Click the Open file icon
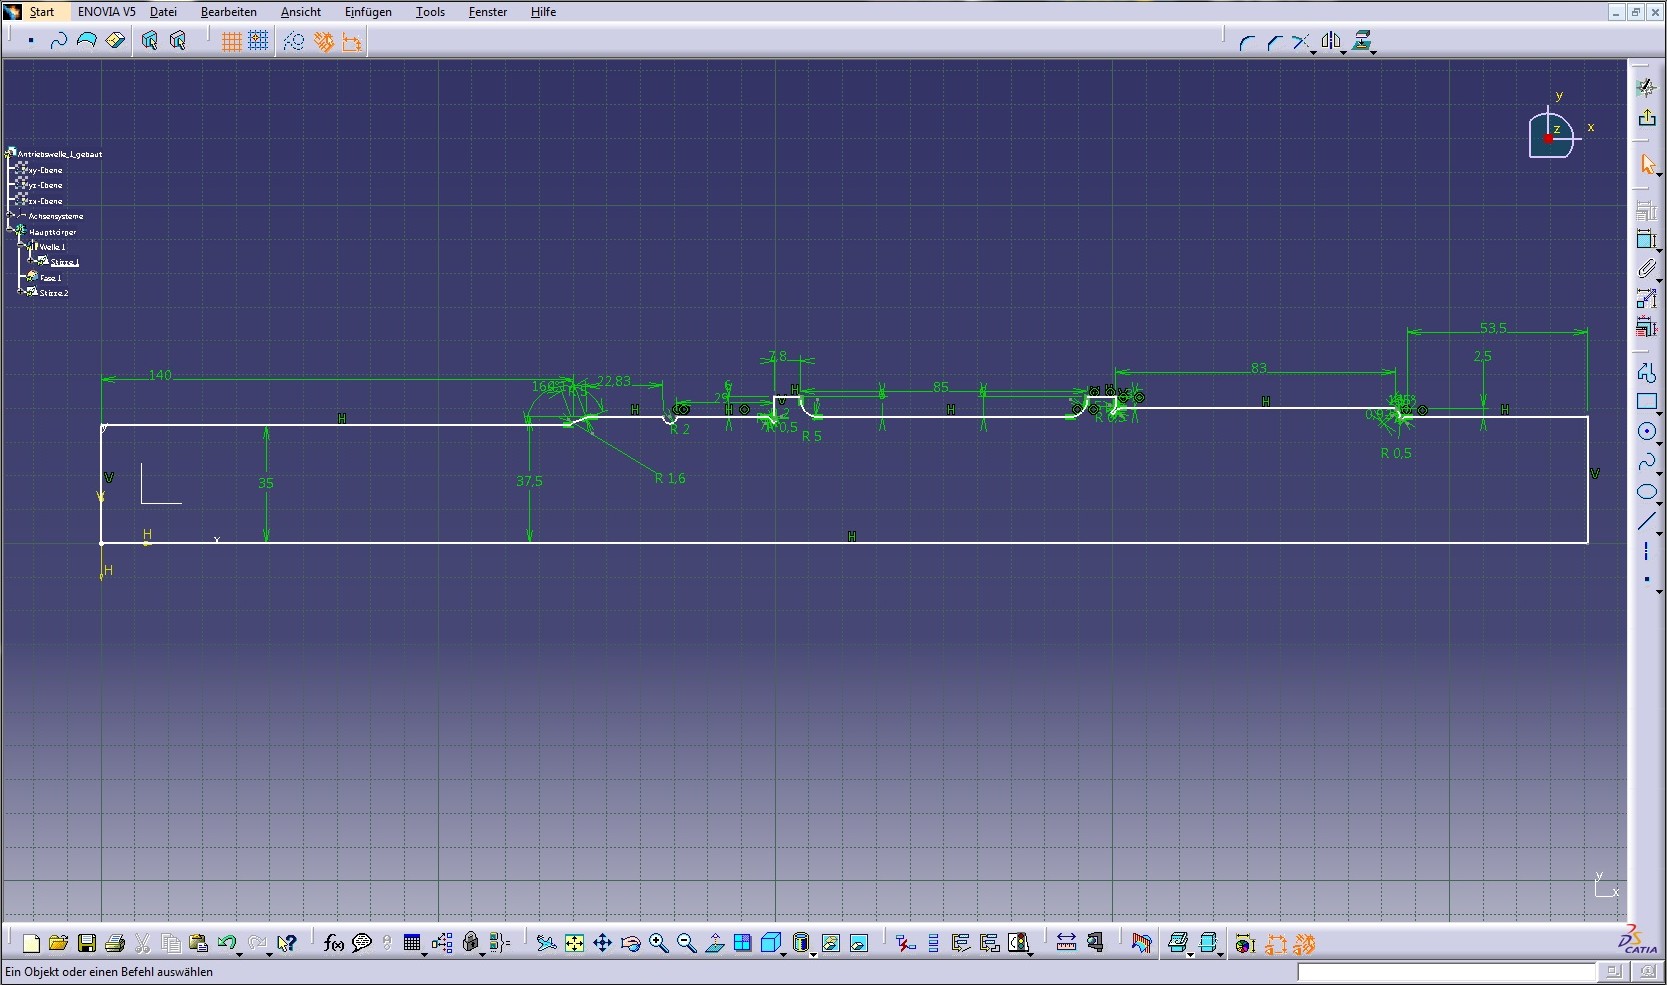The height and width of the screenshot is (985, 1667). click(58, 943)
